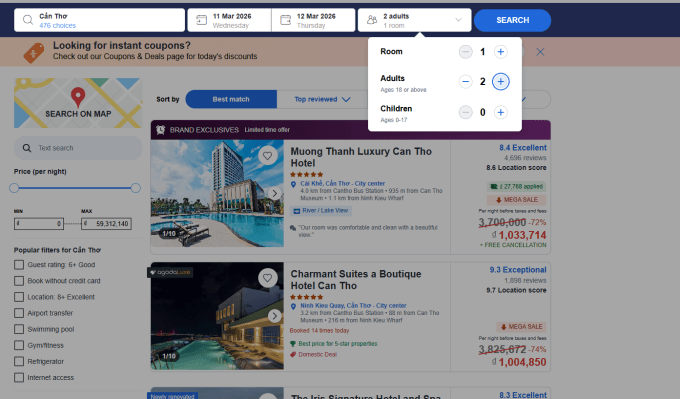Click the text search magnifier icon

pos(27,148)
